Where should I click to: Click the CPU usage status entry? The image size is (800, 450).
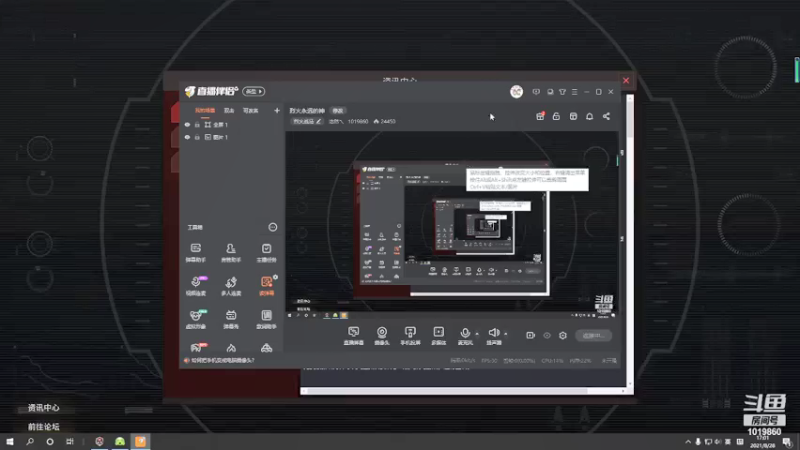point(552,361)
